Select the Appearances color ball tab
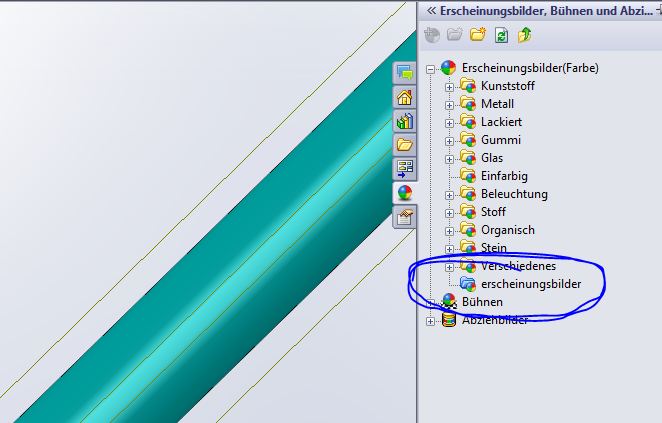The height and width of the screenshot is (423, 662). coord(405,193)
